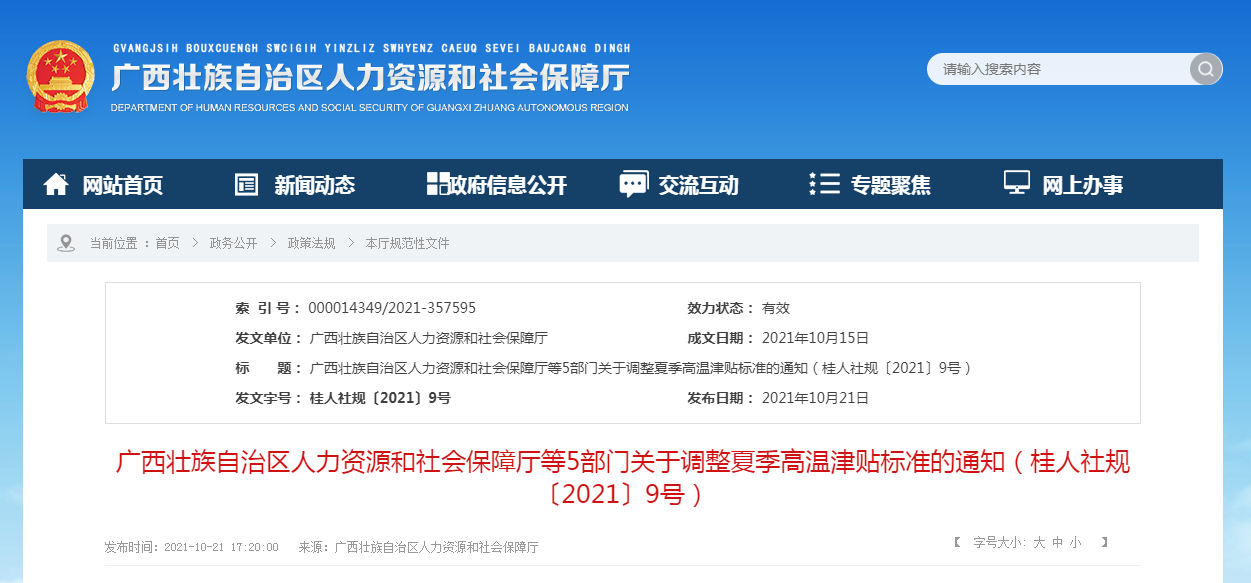The width and height of the screenshot is (1251, 583).
Task: Open the 网上办事 menu item
Action: [1083, 185]
